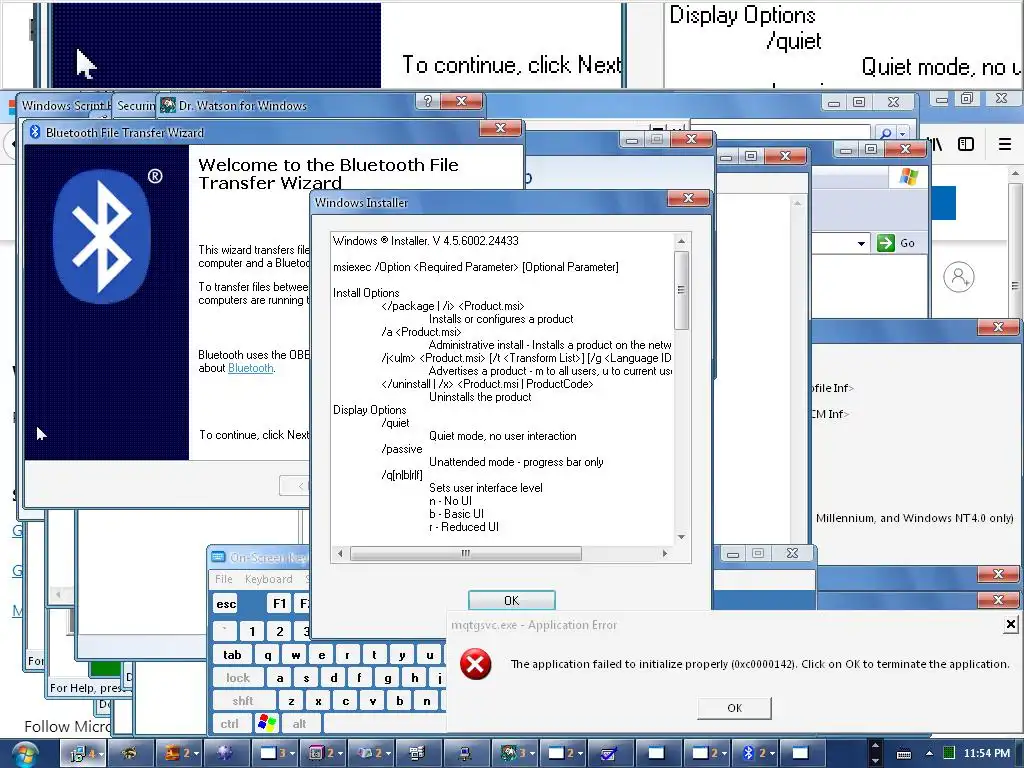Viewport: 1024px width, 768px height.
Task: Click the On-Screen Keyboard space bar
Action: 385,723
